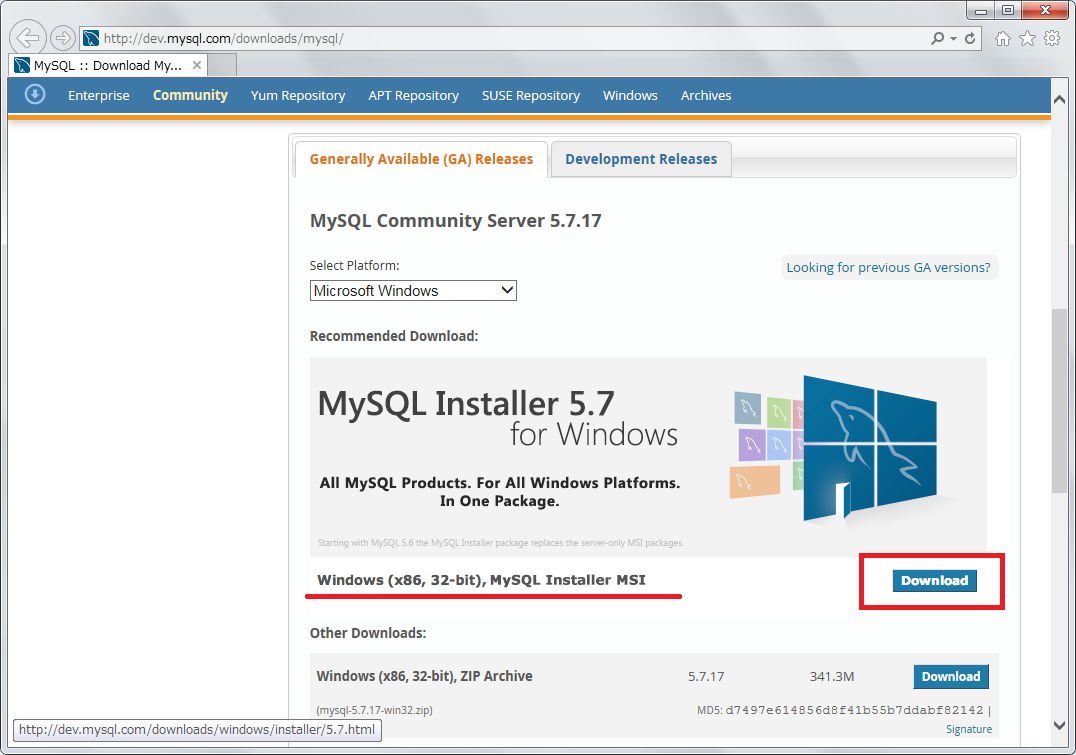Open the Yum Repository menu item
The height and width of the screenshot is (755, 1076).
pos(297,96)
